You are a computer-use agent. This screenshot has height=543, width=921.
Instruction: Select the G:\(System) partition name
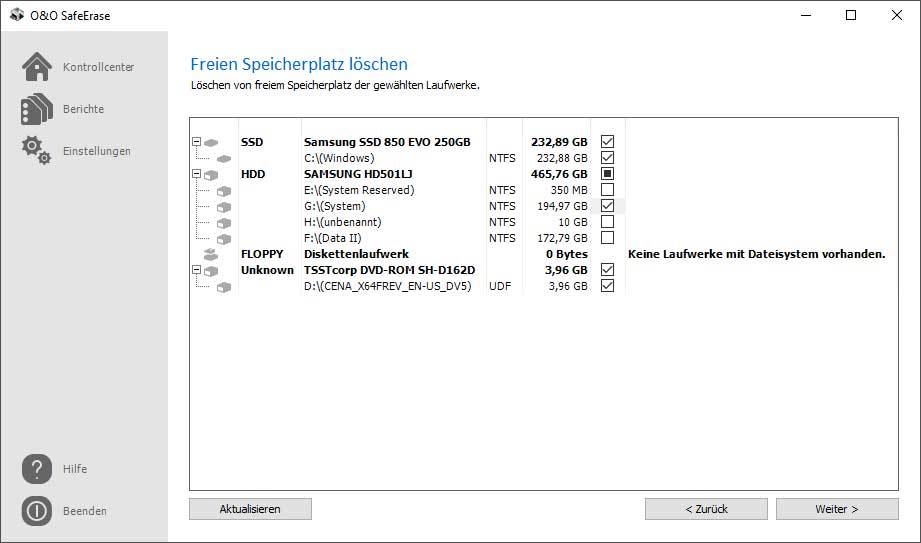pyautogui.click(x=334, y=206)
